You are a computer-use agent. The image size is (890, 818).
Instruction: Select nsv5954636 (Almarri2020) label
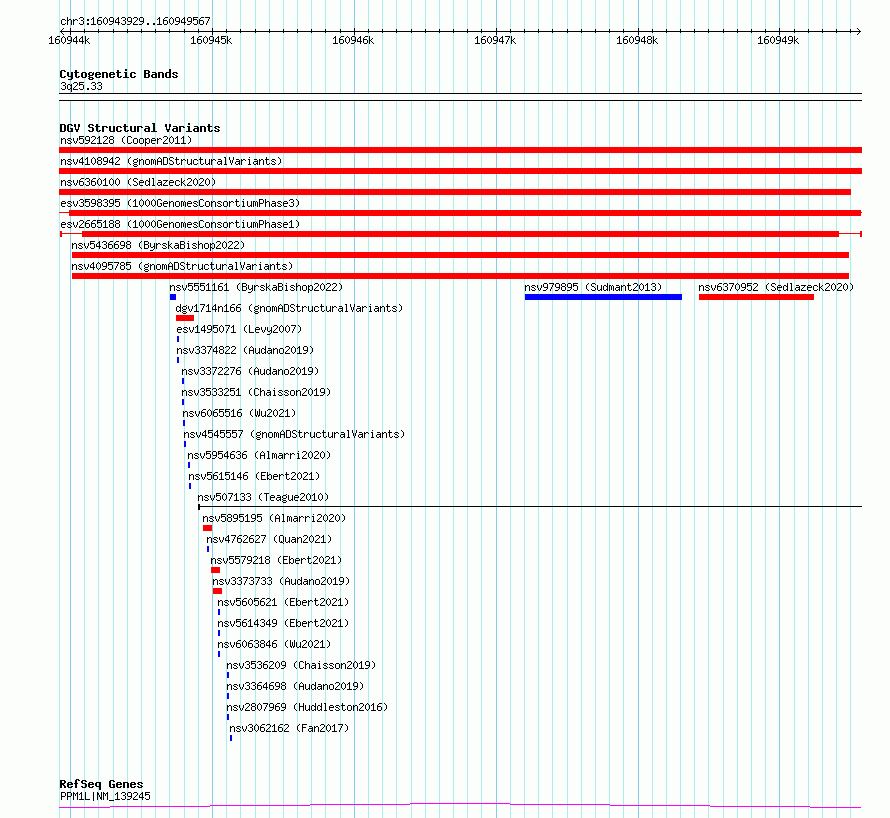(259, 455)
